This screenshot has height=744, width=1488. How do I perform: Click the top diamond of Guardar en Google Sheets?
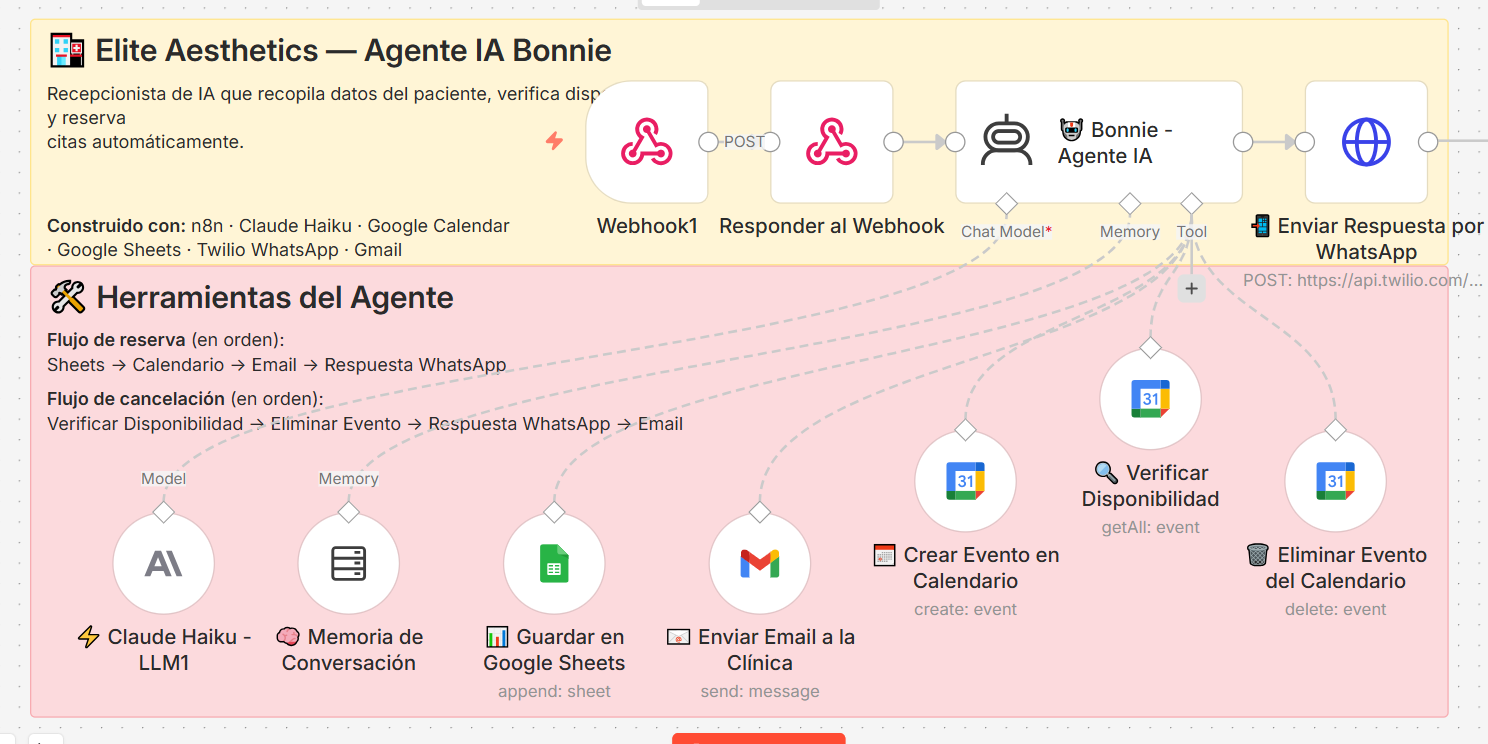click(554, 512)
